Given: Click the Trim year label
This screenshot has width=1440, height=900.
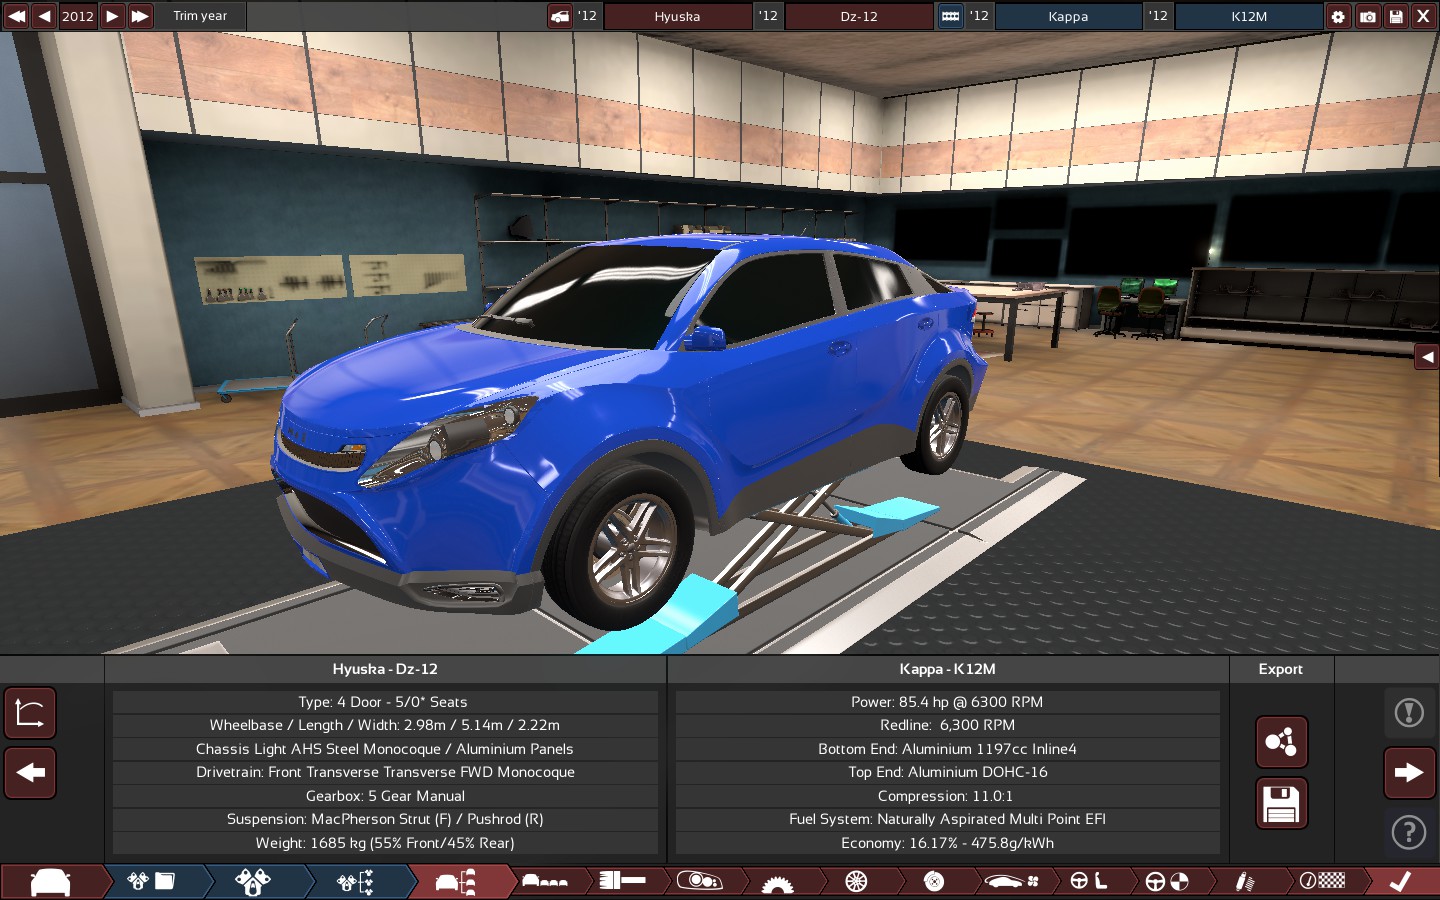Looking at the screenshot, I should pos(200,16).
